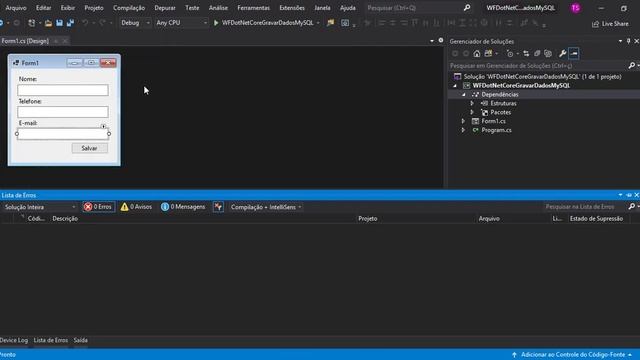Open the Compilação menu
The height and width of the screenshot is (360, 640).
click(129, 8)
